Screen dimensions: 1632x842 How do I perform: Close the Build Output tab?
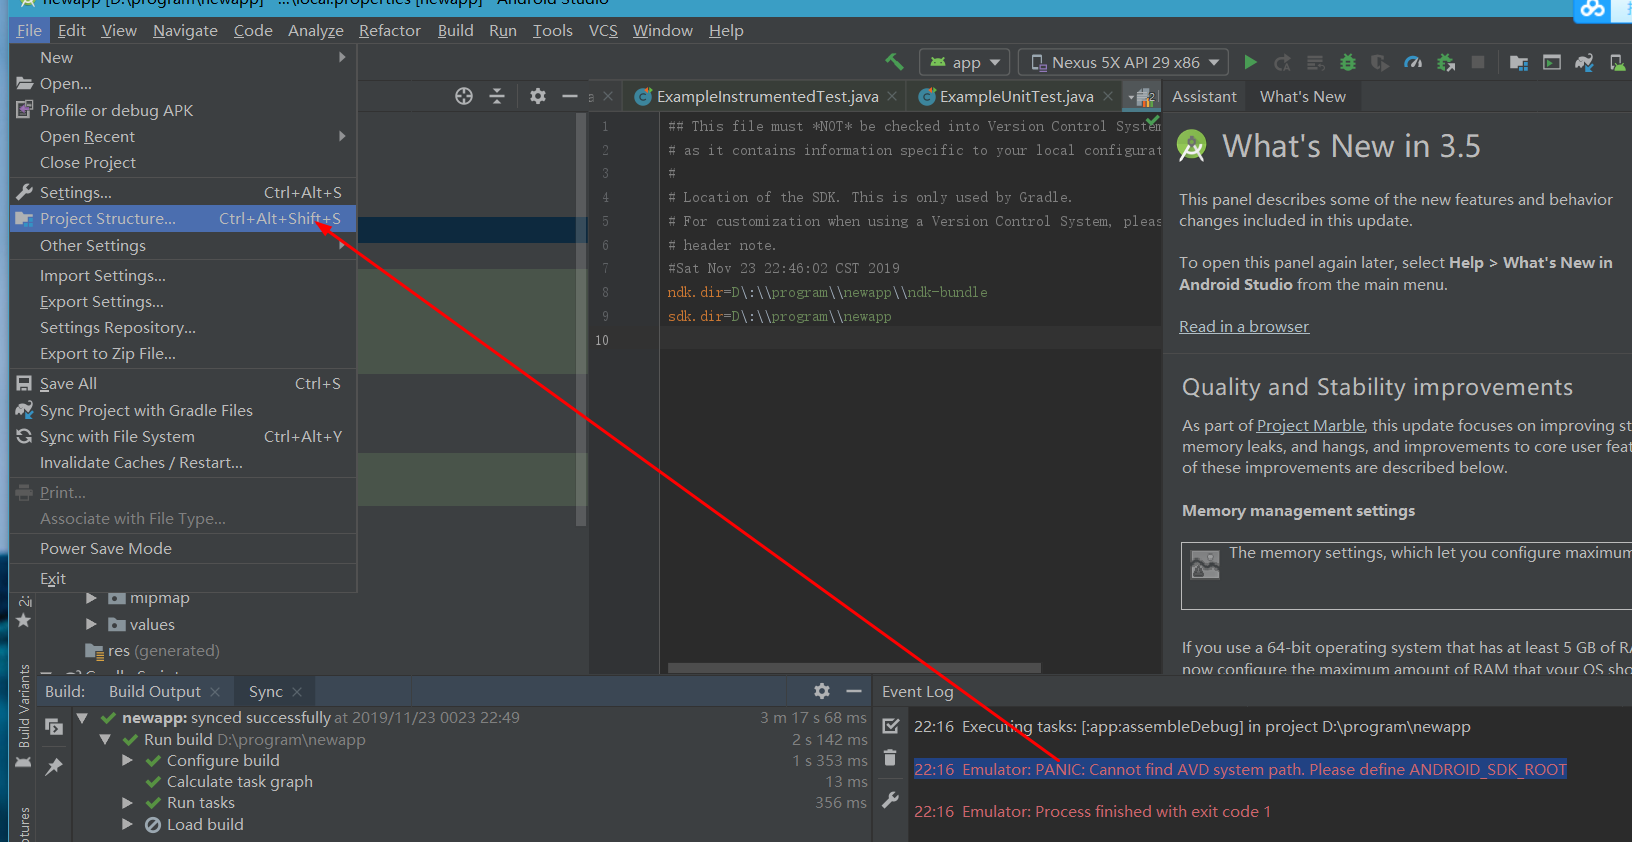(215, 692)
